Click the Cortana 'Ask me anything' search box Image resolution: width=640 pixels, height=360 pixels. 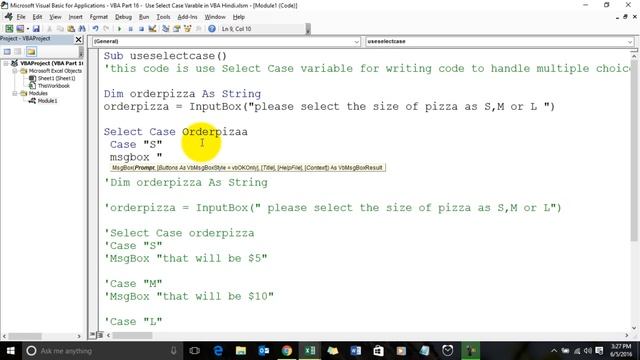point(101,351)
